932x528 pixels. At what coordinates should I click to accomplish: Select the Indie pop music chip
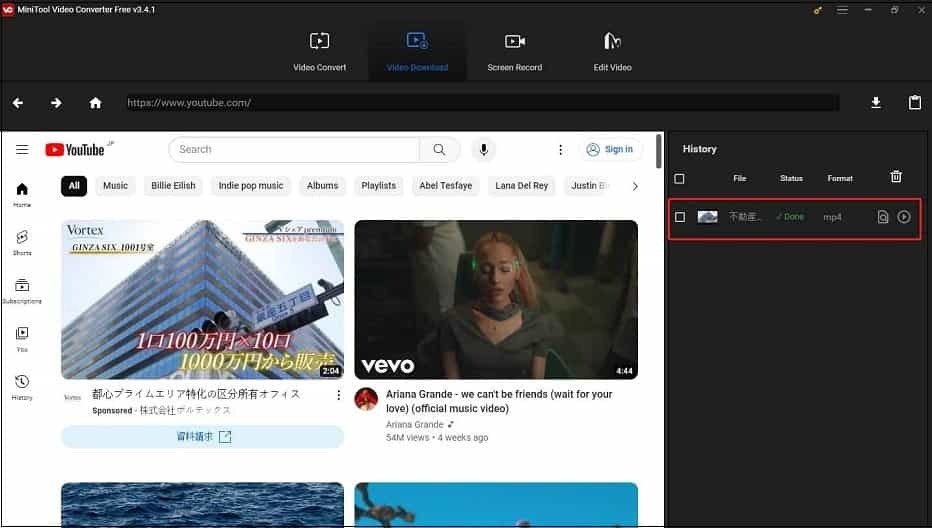251,186
